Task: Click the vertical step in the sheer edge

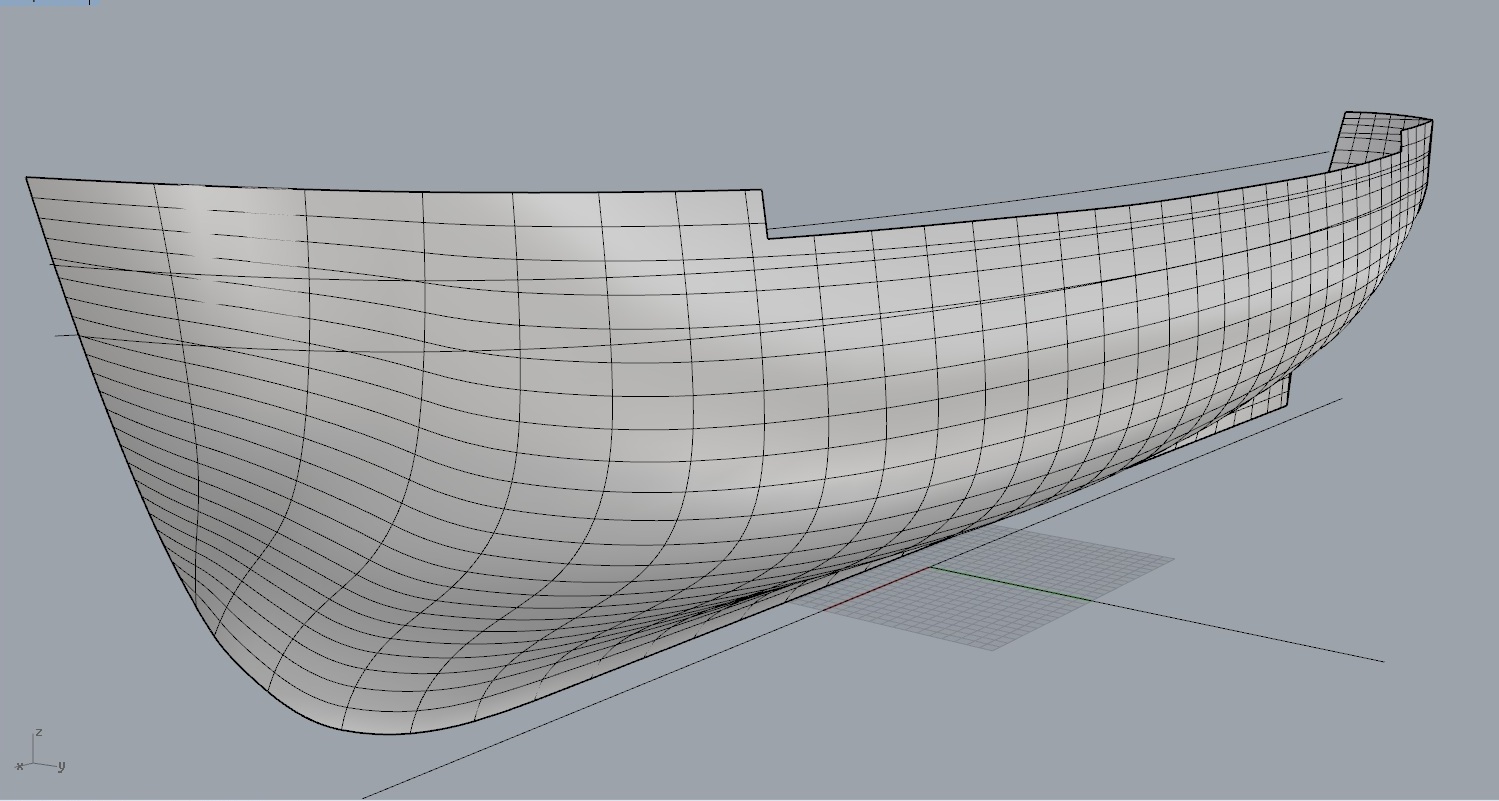Action: [x=765, y=214]
